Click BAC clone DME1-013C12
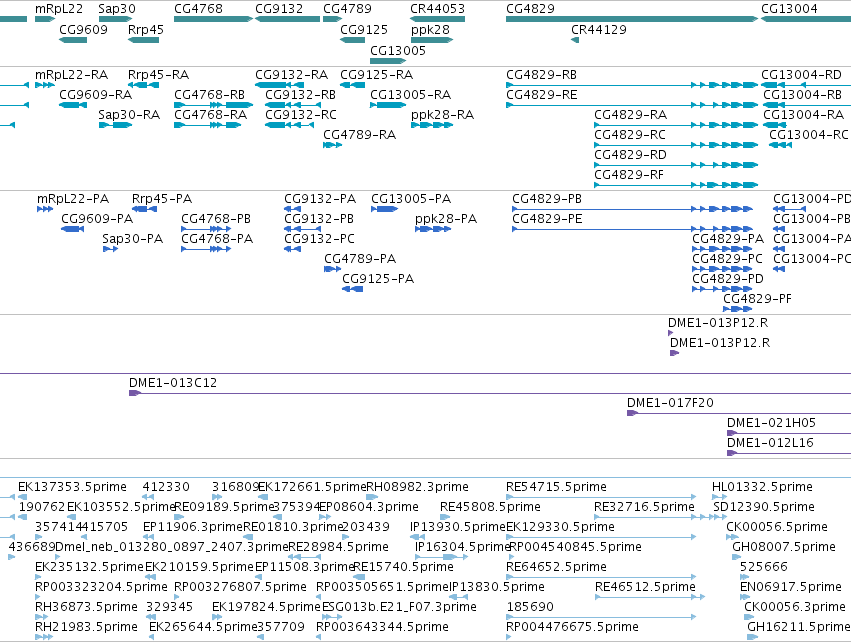 coord(173,383)
